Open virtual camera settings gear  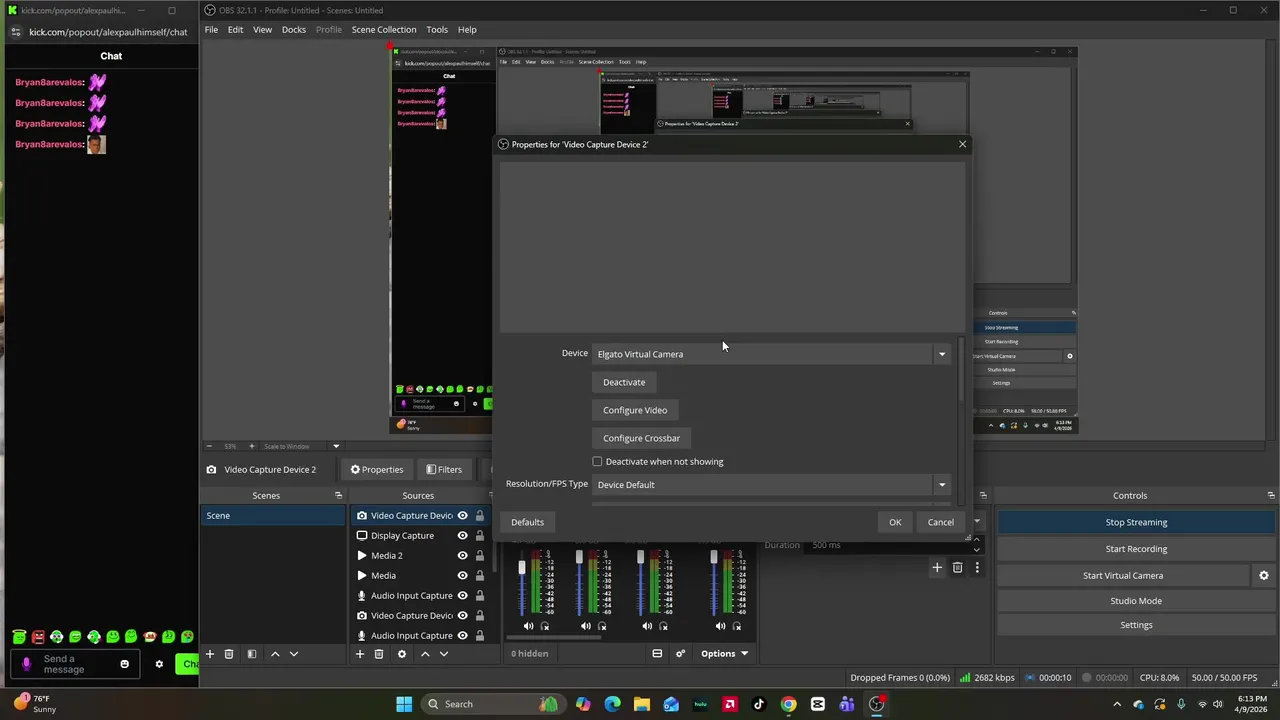tap(1264, 575)
